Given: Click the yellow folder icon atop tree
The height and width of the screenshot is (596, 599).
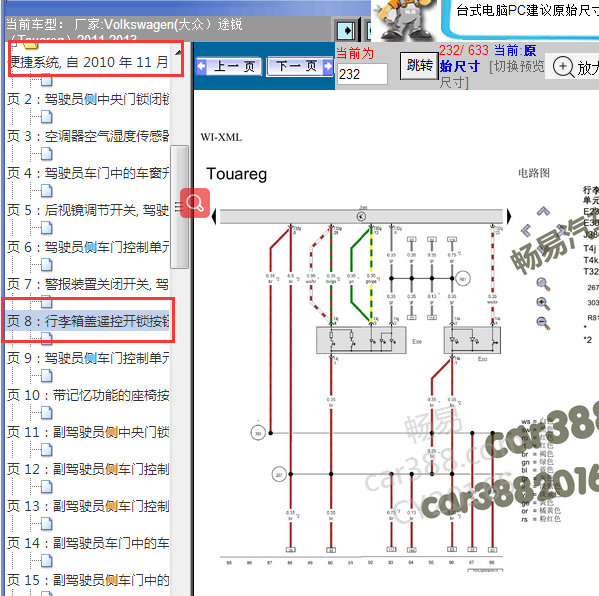Looking at the screenshot, I should point(31,45).
